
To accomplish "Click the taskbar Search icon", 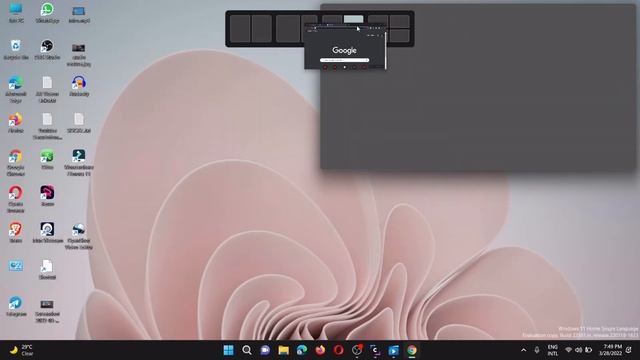I will point(247,350).
